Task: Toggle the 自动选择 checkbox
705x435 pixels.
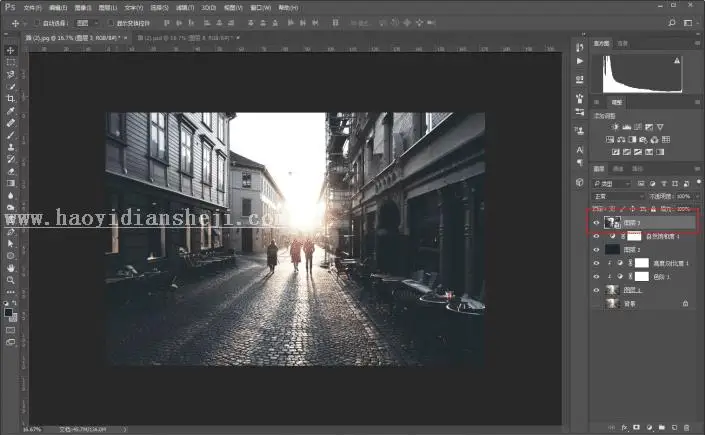Action: [37, 23]
